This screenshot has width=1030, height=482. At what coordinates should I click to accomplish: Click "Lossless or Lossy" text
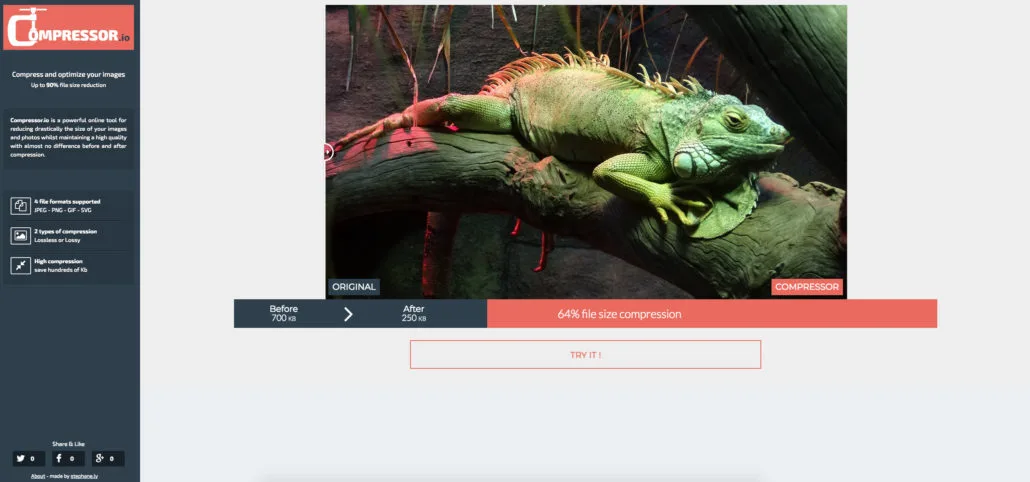pyautogui.click(x=57, y=240)
